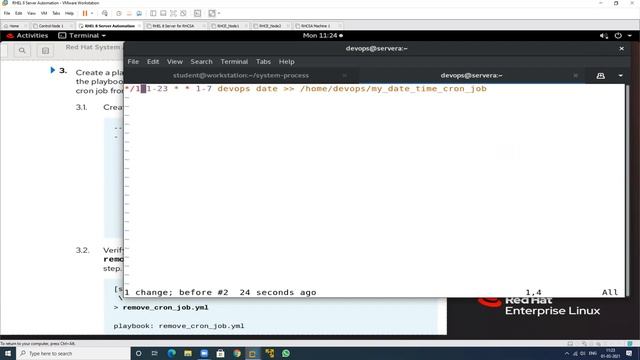Image resolution: width=640 pixels, height=360 pixels.
Task: Click the VMware pause/suspend toolbar button
Action: [x=85, y=13]
